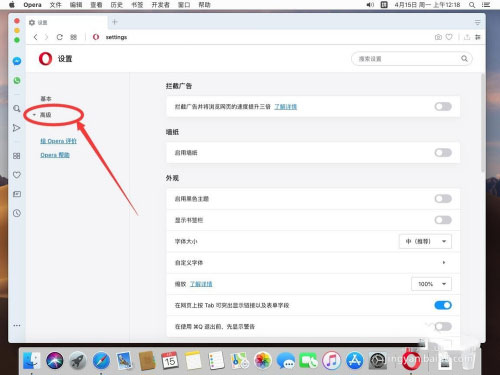Open Speed Dial from sidebar grid icon
The height and width of the screenshot is (375, 500).
coord(17,156)
